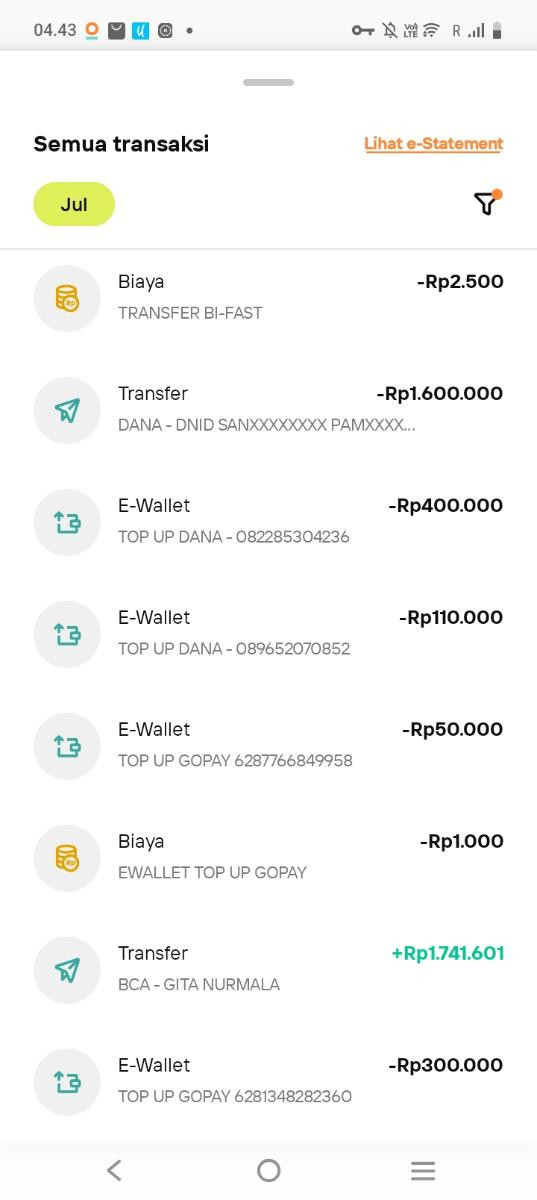Tap the Android home circle button

pos(268,1170)
